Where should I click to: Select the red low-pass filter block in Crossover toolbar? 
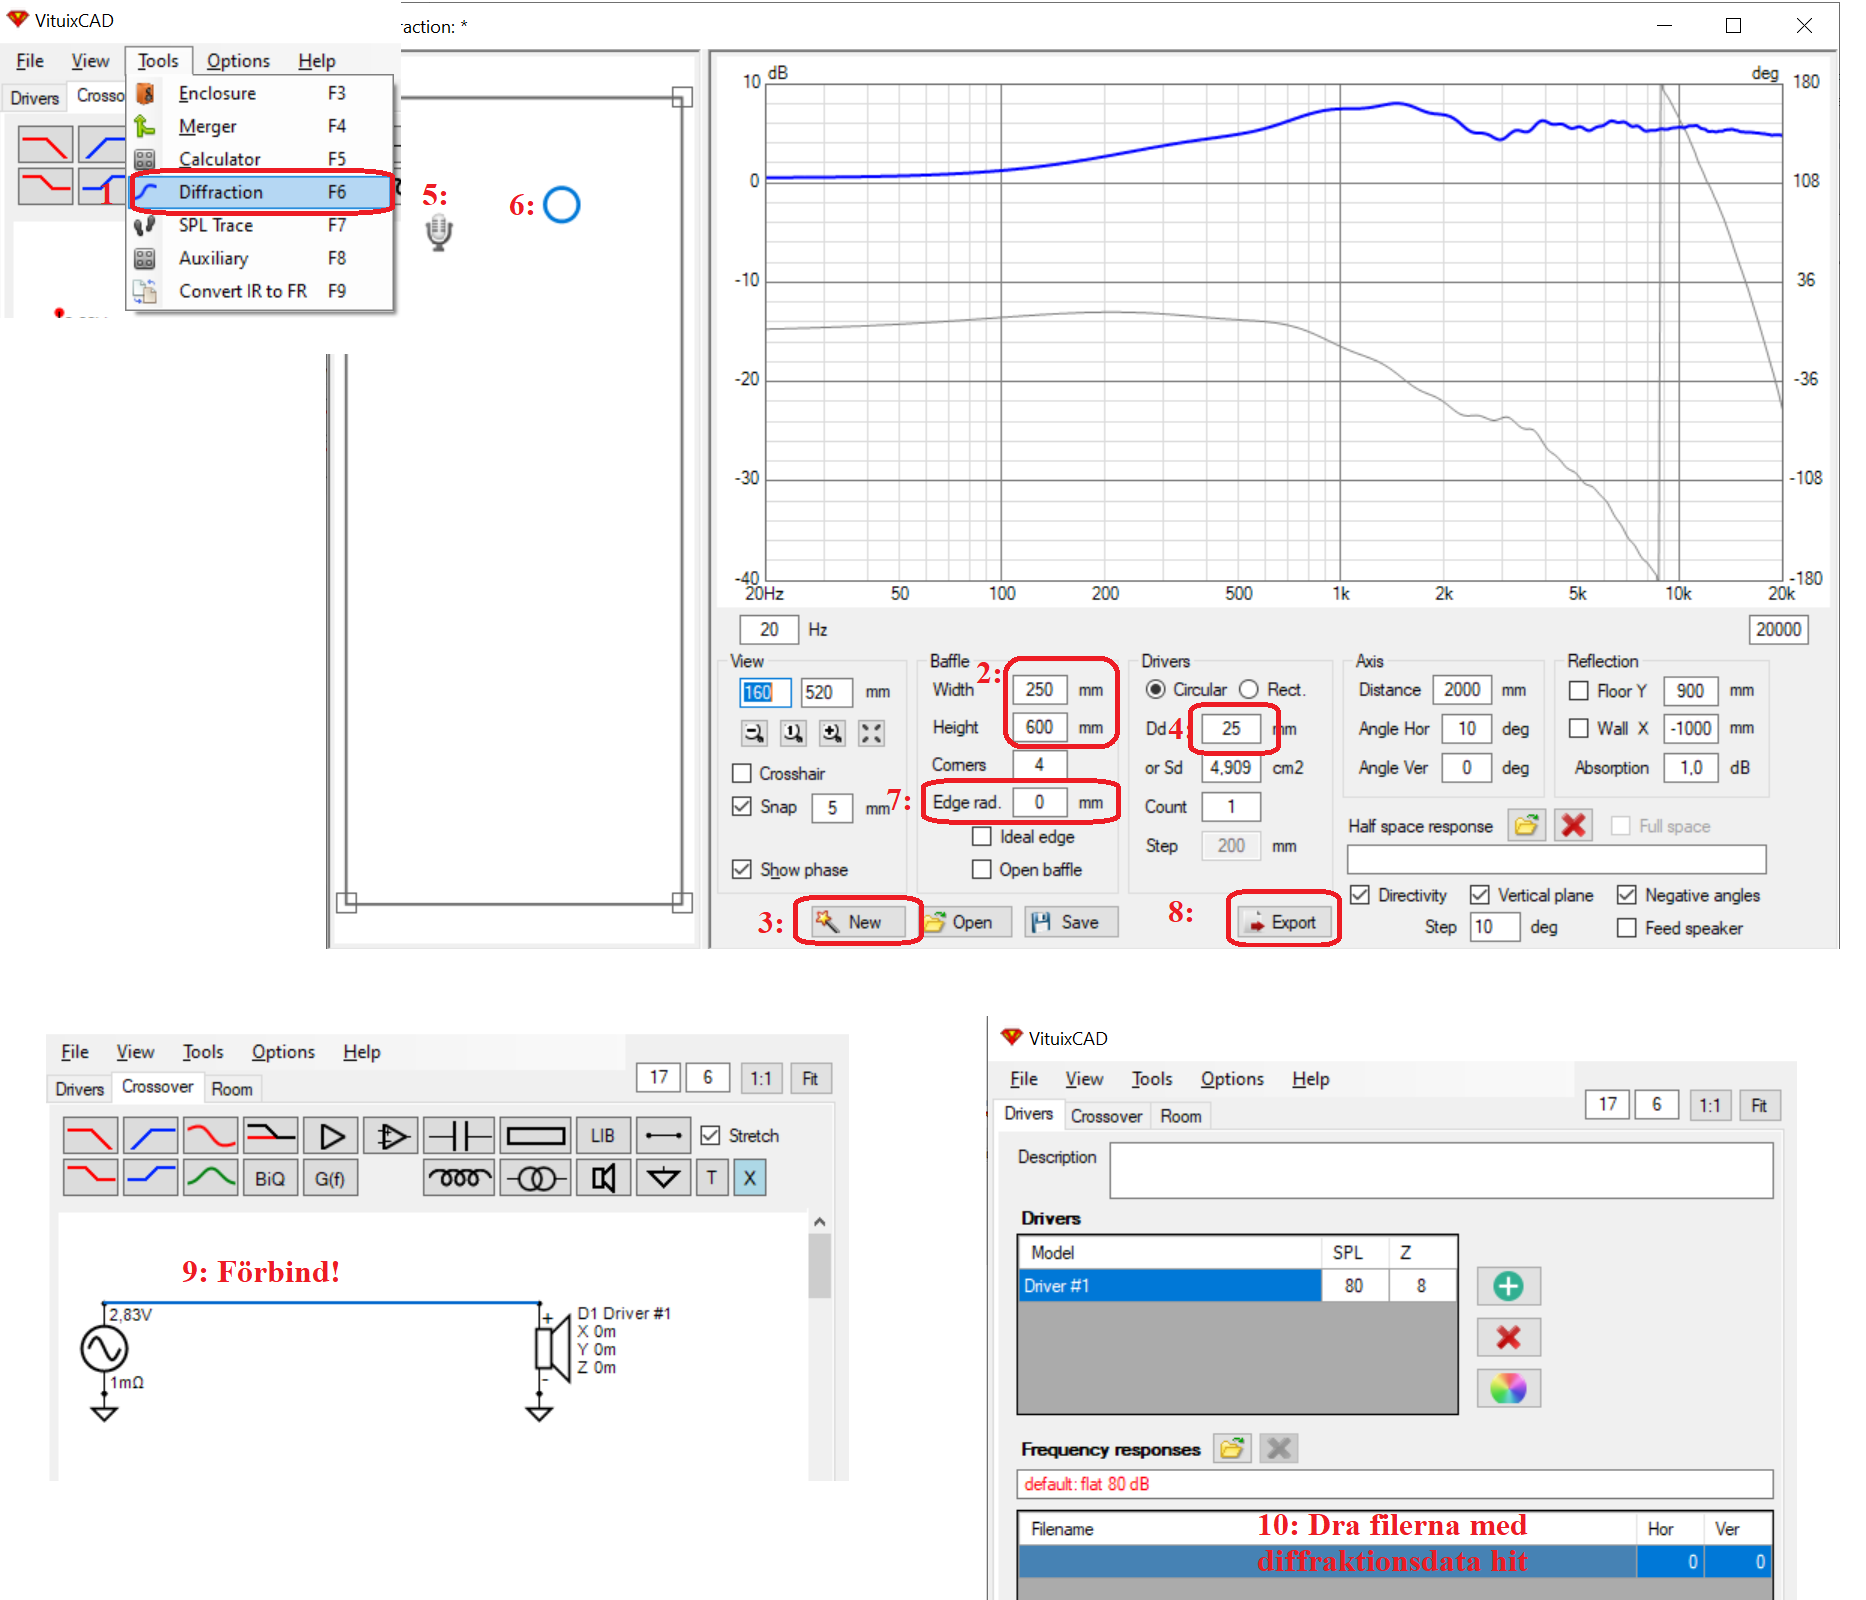tap(90, 1136)
